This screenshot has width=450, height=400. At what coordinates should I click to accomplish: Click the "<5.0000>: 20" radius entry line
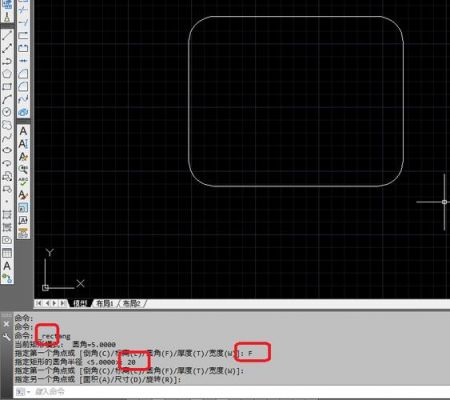[111, 362]
